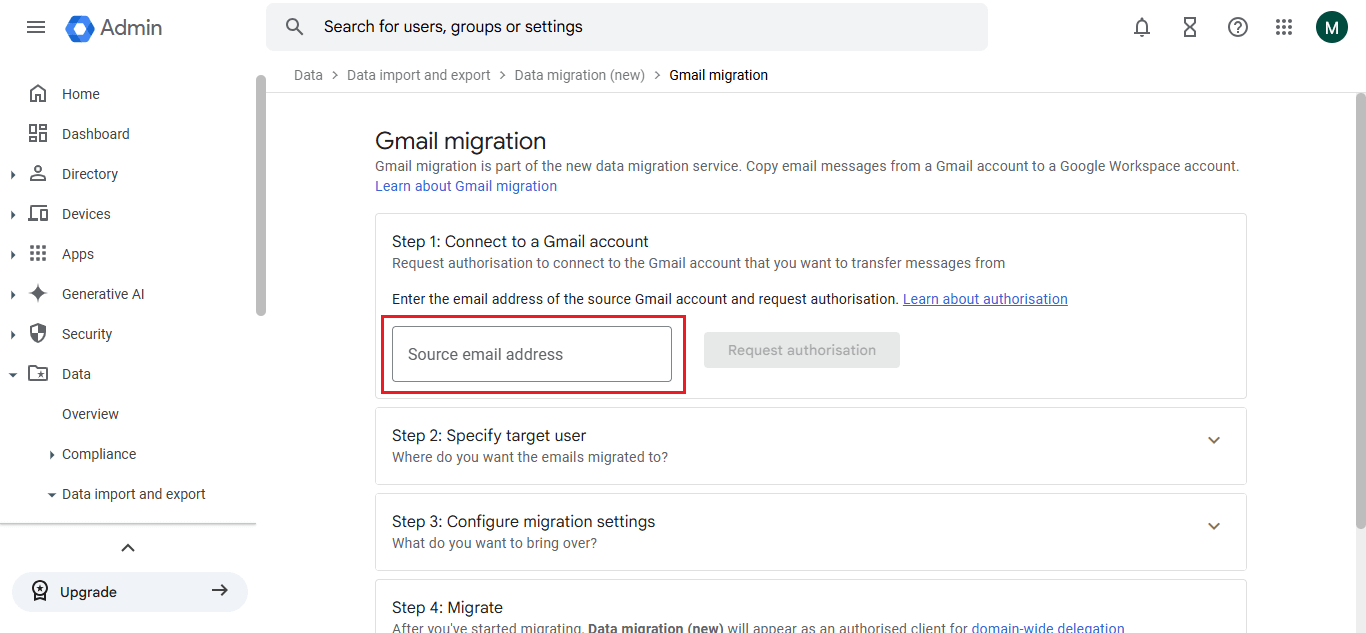Screen dimensions: 1366x633
Task: Collapse the Data tree arrow
Action: pos(13,375)
